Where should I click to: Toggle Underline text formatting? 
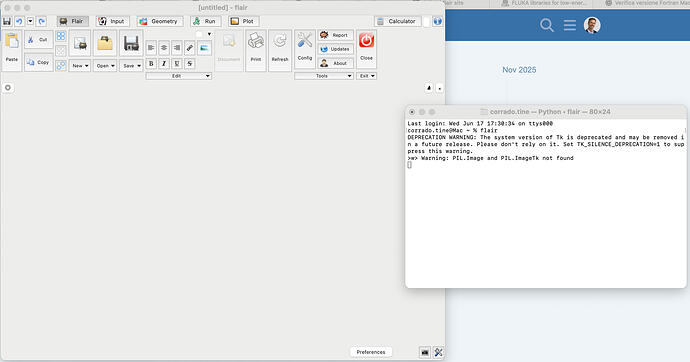tap(176, 64)
